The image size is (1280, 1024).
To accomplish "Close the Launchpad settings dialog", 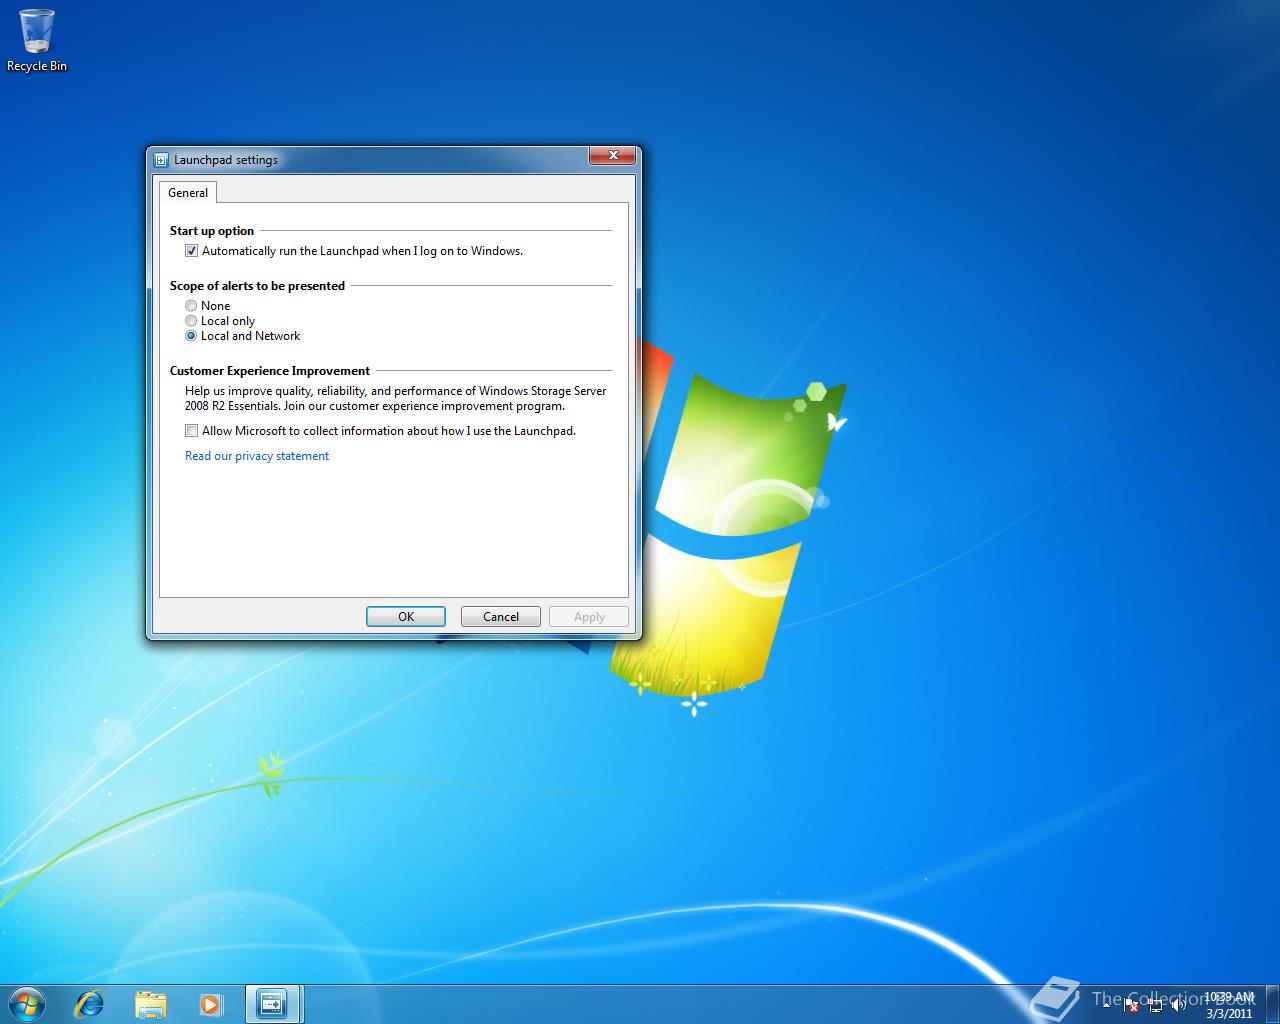I will click(613, 155).
